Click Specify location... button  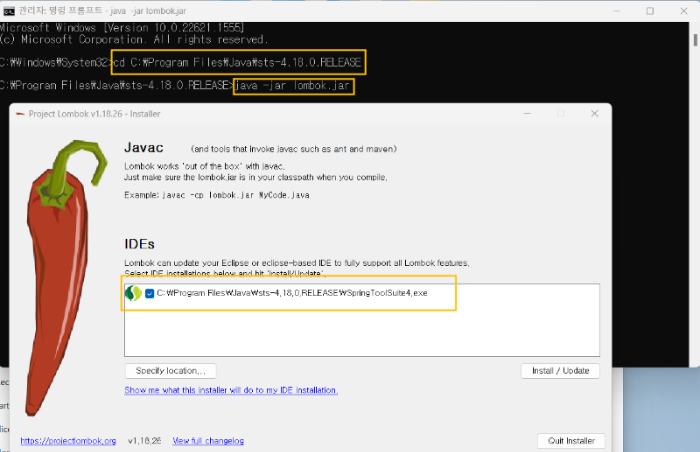point(171,371)
